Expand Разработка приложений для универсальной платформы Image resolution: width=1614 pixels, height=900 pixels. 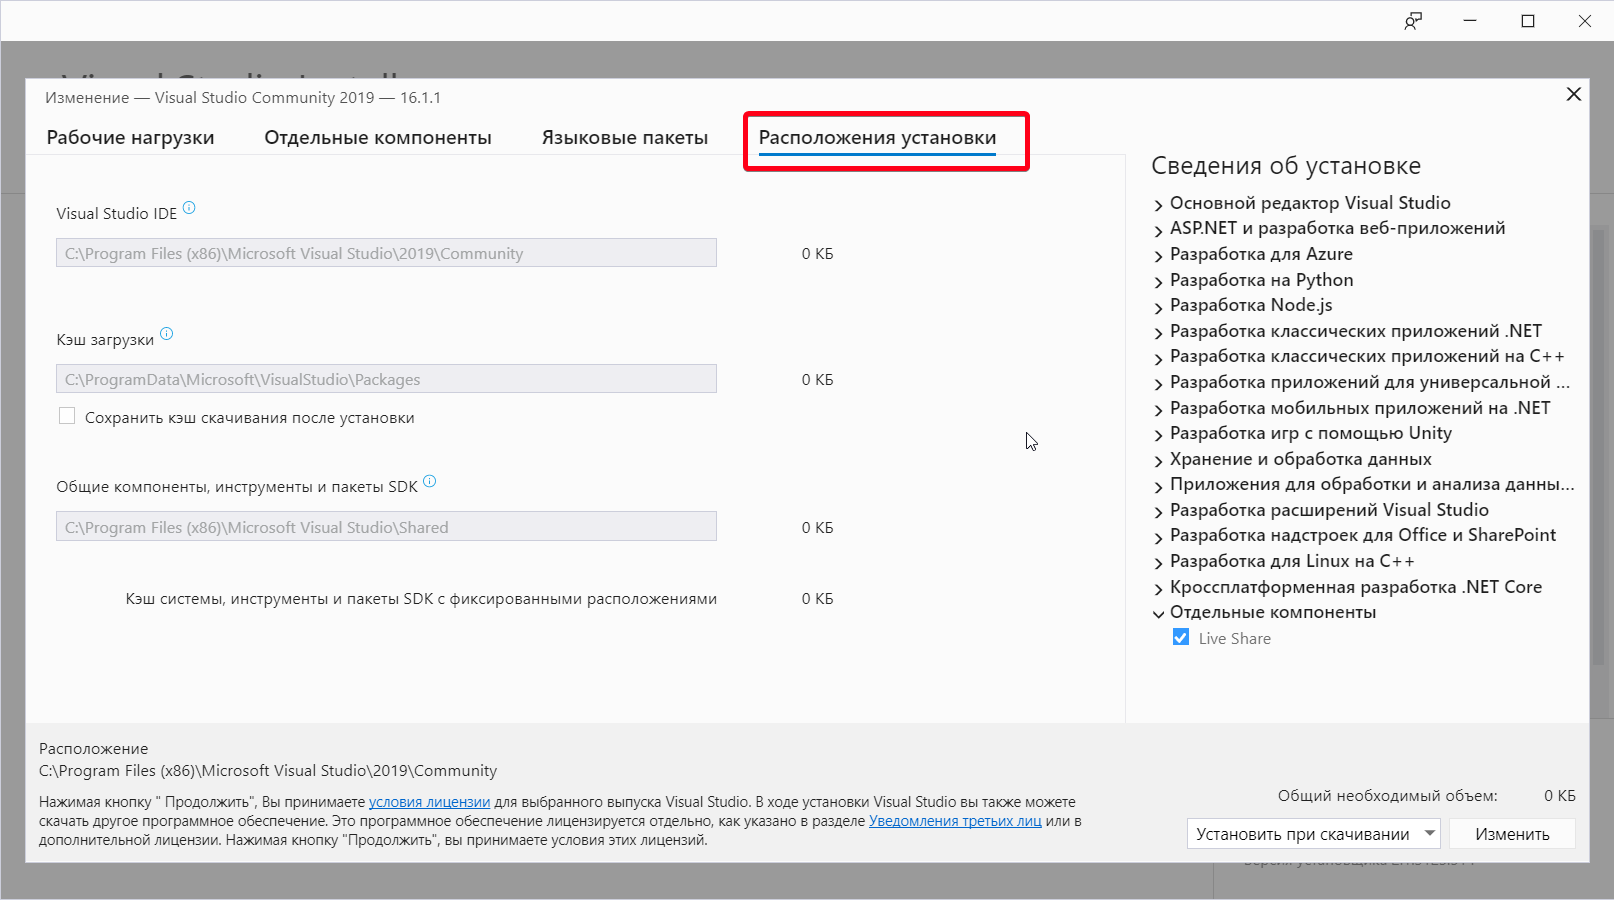[x=1159, y=384]
